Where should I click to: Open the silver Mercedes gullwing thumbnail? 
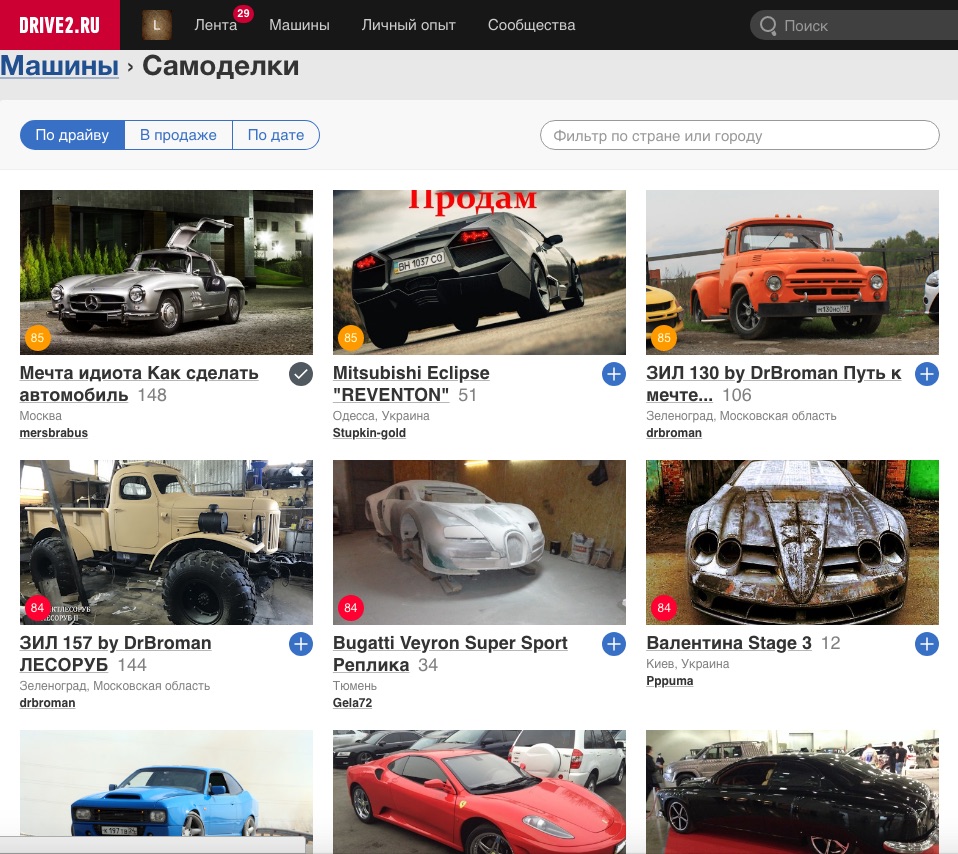pos(166,272)
